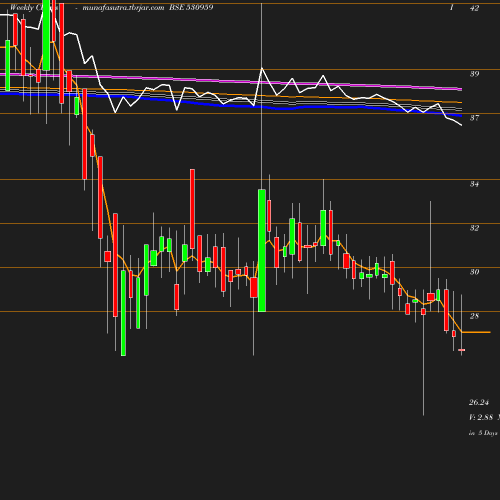Click the 28 price axis label

[x=474, y=316]
